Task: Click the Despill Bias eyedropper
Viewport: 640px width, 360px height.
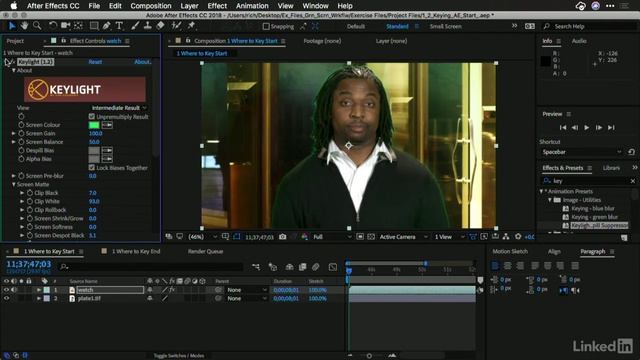Action: click(x=107, y=150)
